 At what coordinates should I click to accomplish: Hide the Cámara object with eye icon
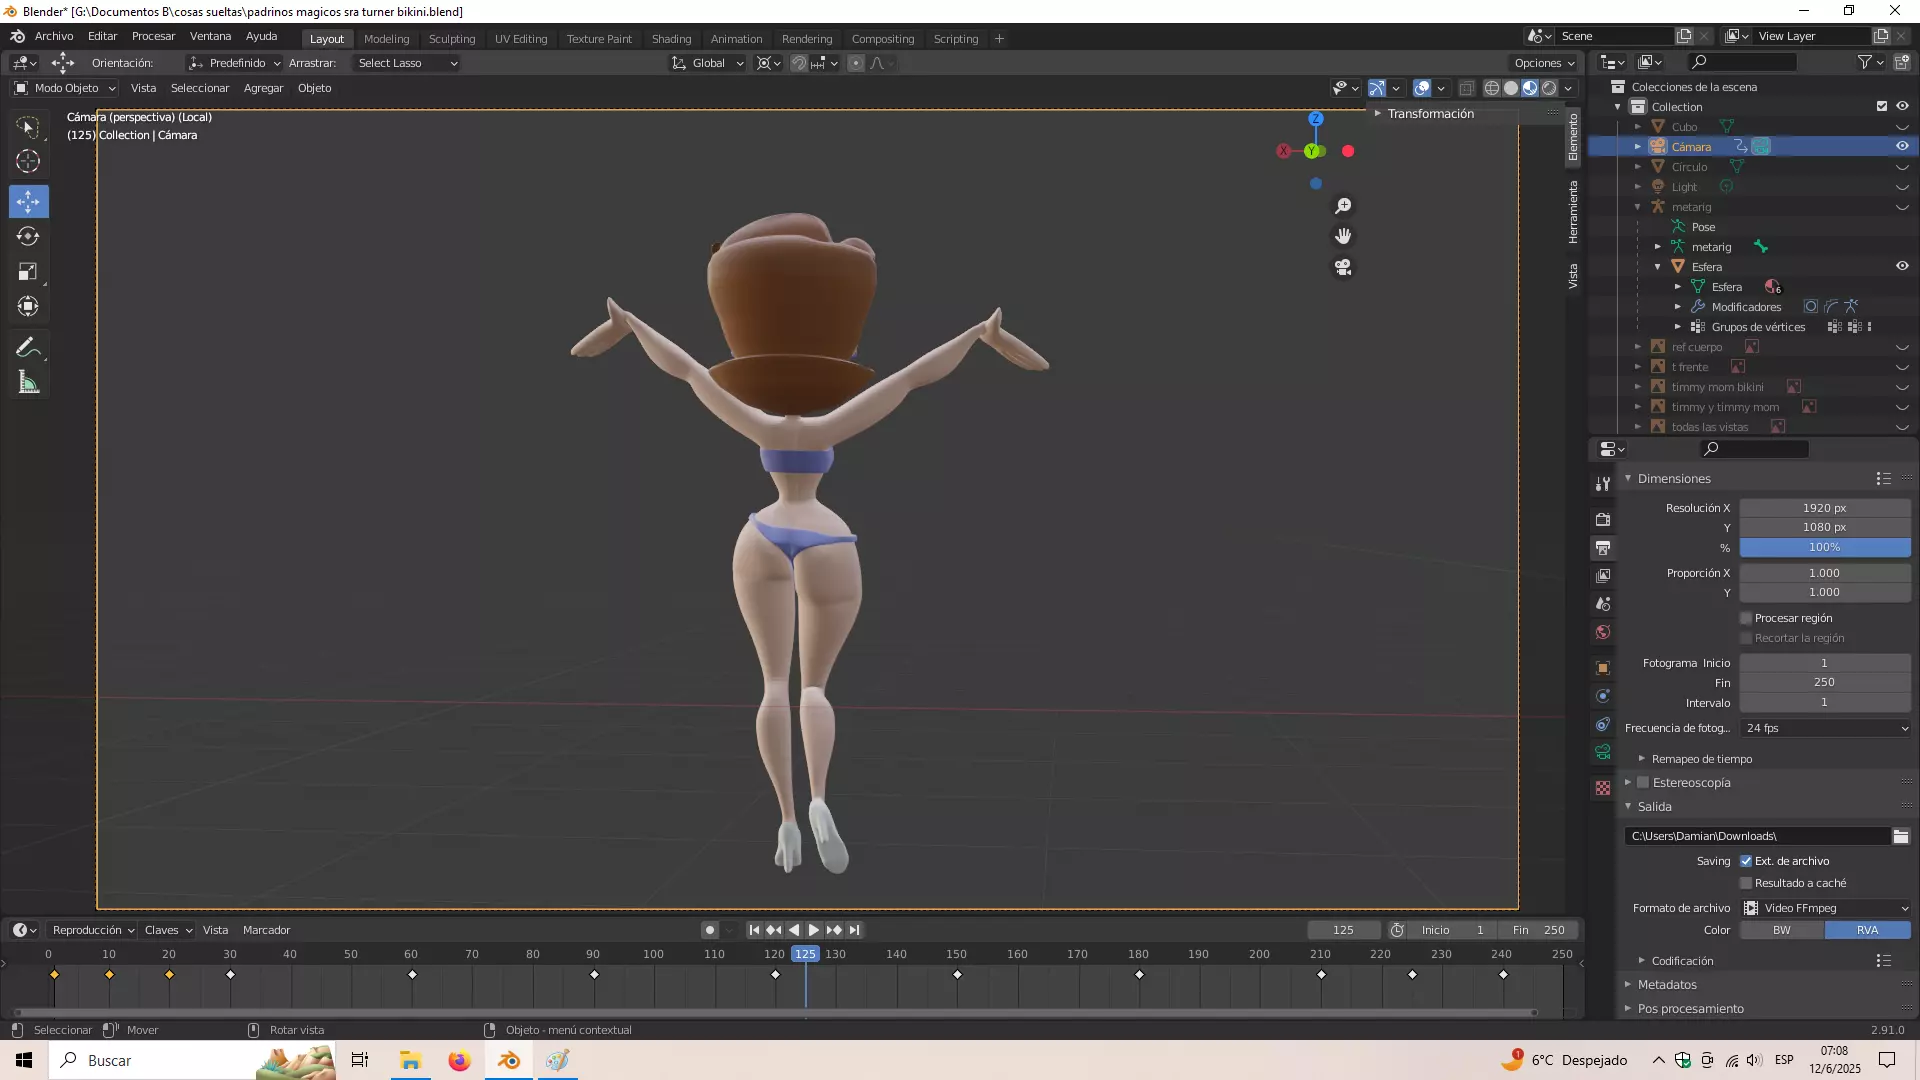click(1902, 146)
